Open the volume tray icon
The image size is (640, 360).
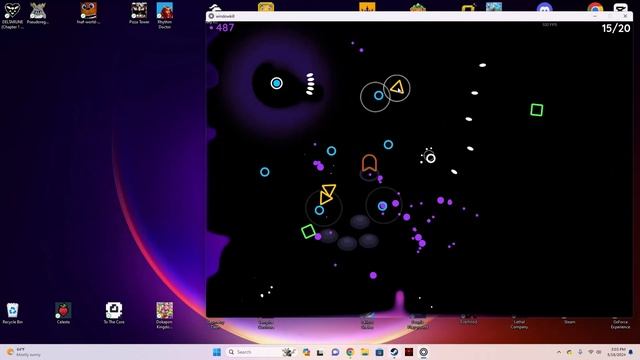coord(599,352)
